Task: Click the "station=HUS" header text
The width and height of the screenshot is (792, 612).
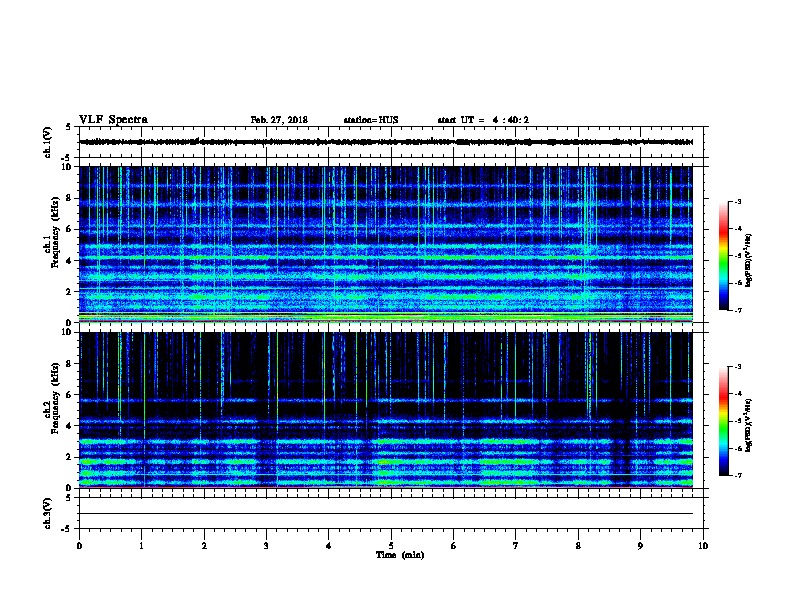Action: (371, 120)
